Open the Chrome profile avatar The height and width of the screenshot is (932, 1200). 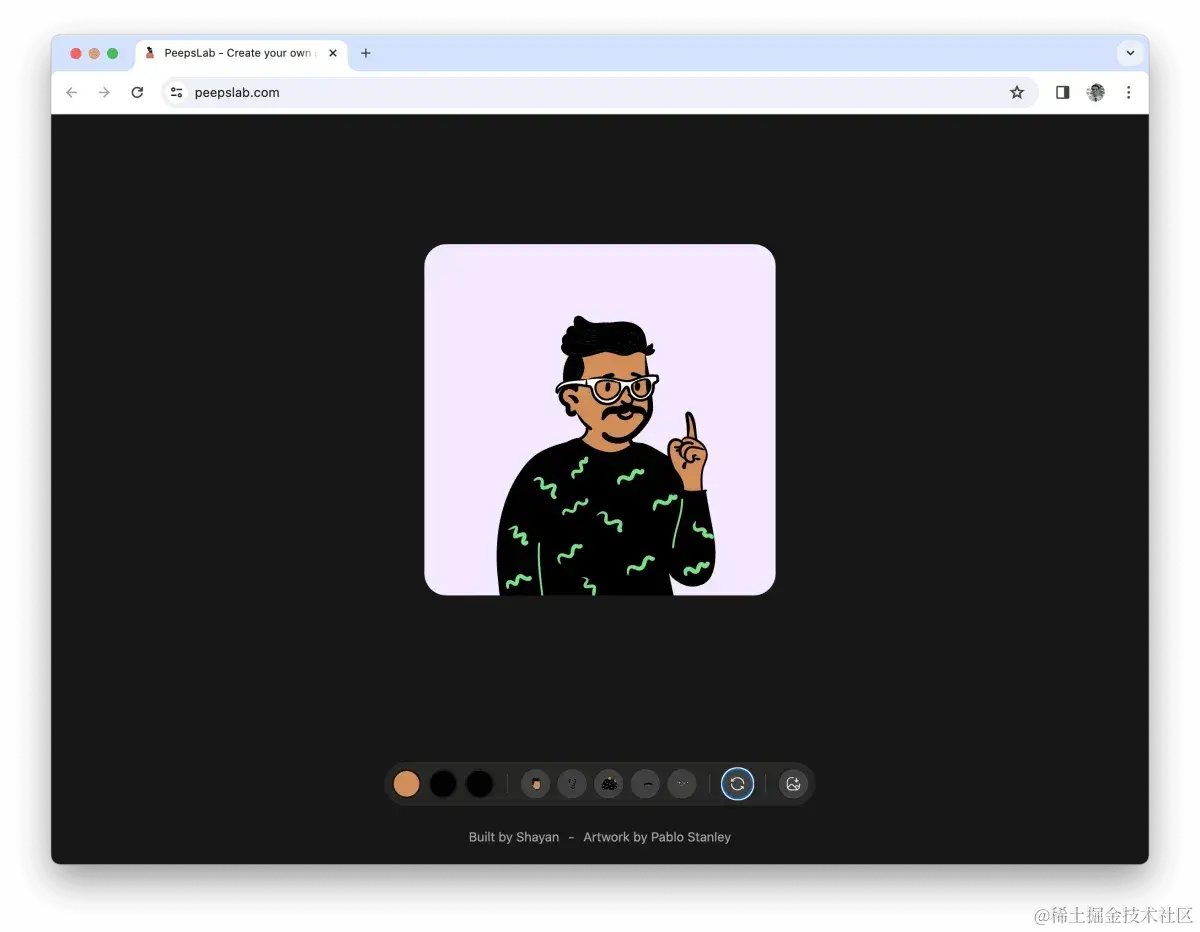coord(1096,92)
